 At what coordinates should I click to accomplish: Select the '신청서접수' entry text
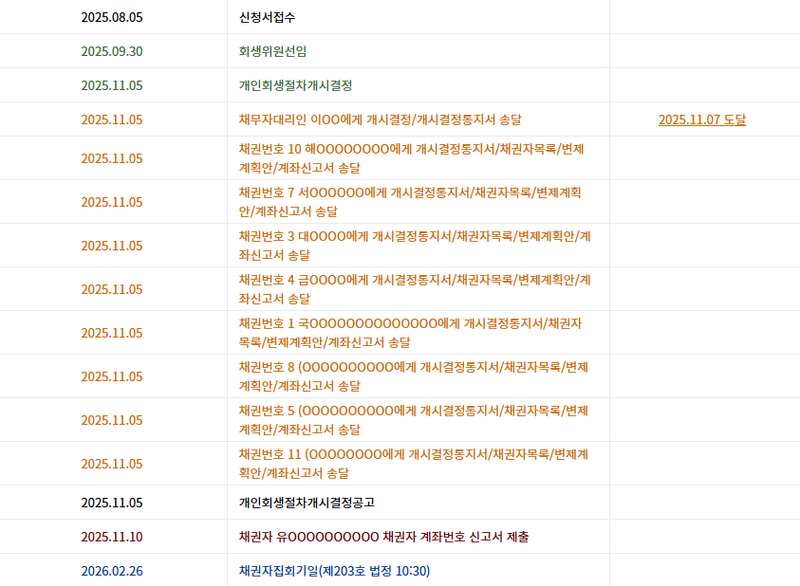point(267,17)
